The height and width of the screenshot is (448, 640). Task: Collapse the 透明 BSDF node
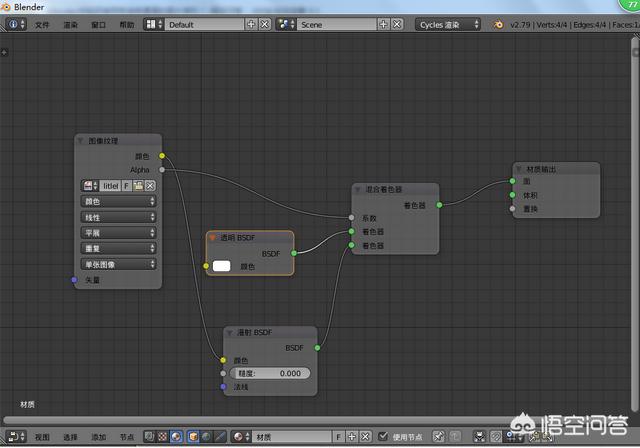[x=212, y=237]
